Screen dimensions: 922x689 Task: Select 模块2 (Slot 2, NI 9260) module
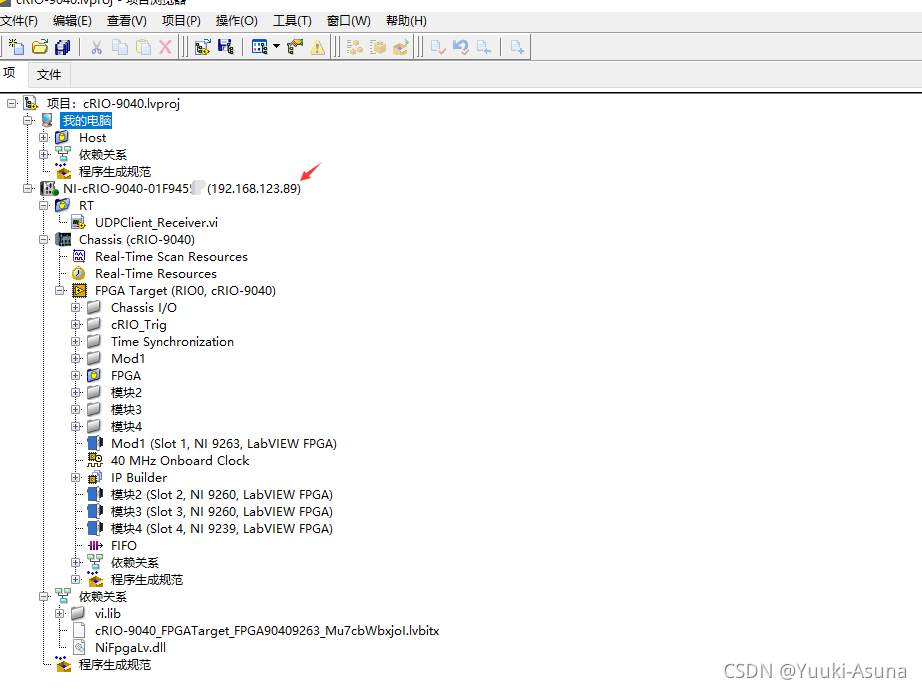click(222, 495)
